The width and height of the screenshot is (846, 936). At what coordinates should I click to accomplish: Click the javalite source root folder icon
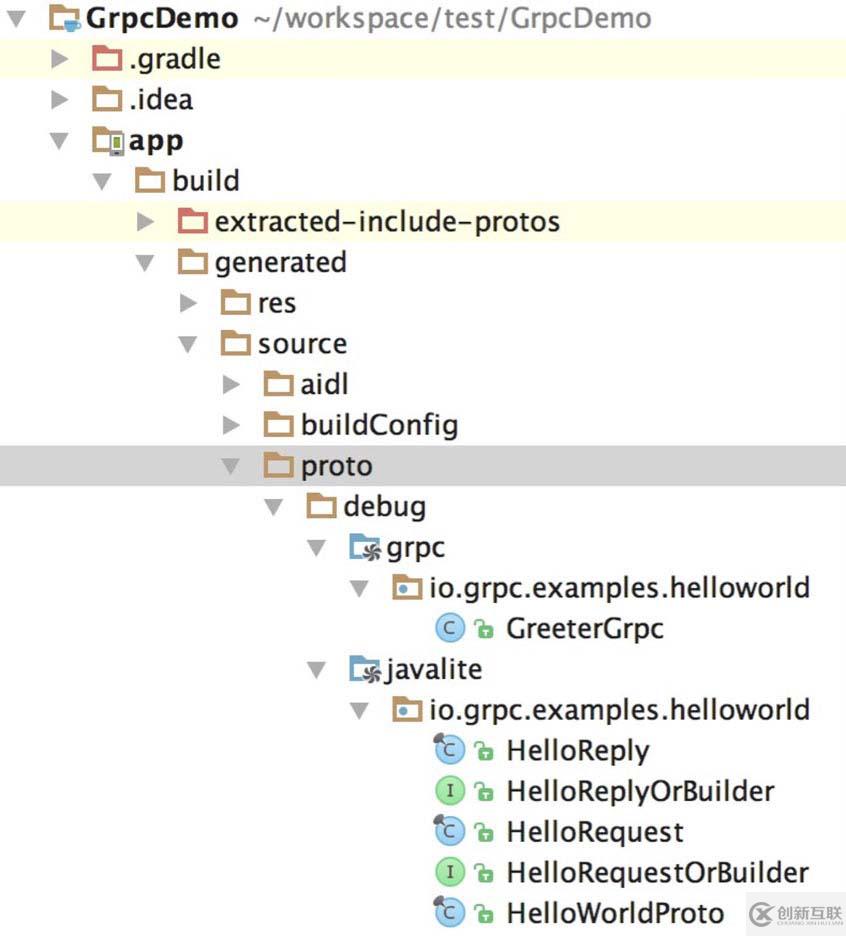365,669
